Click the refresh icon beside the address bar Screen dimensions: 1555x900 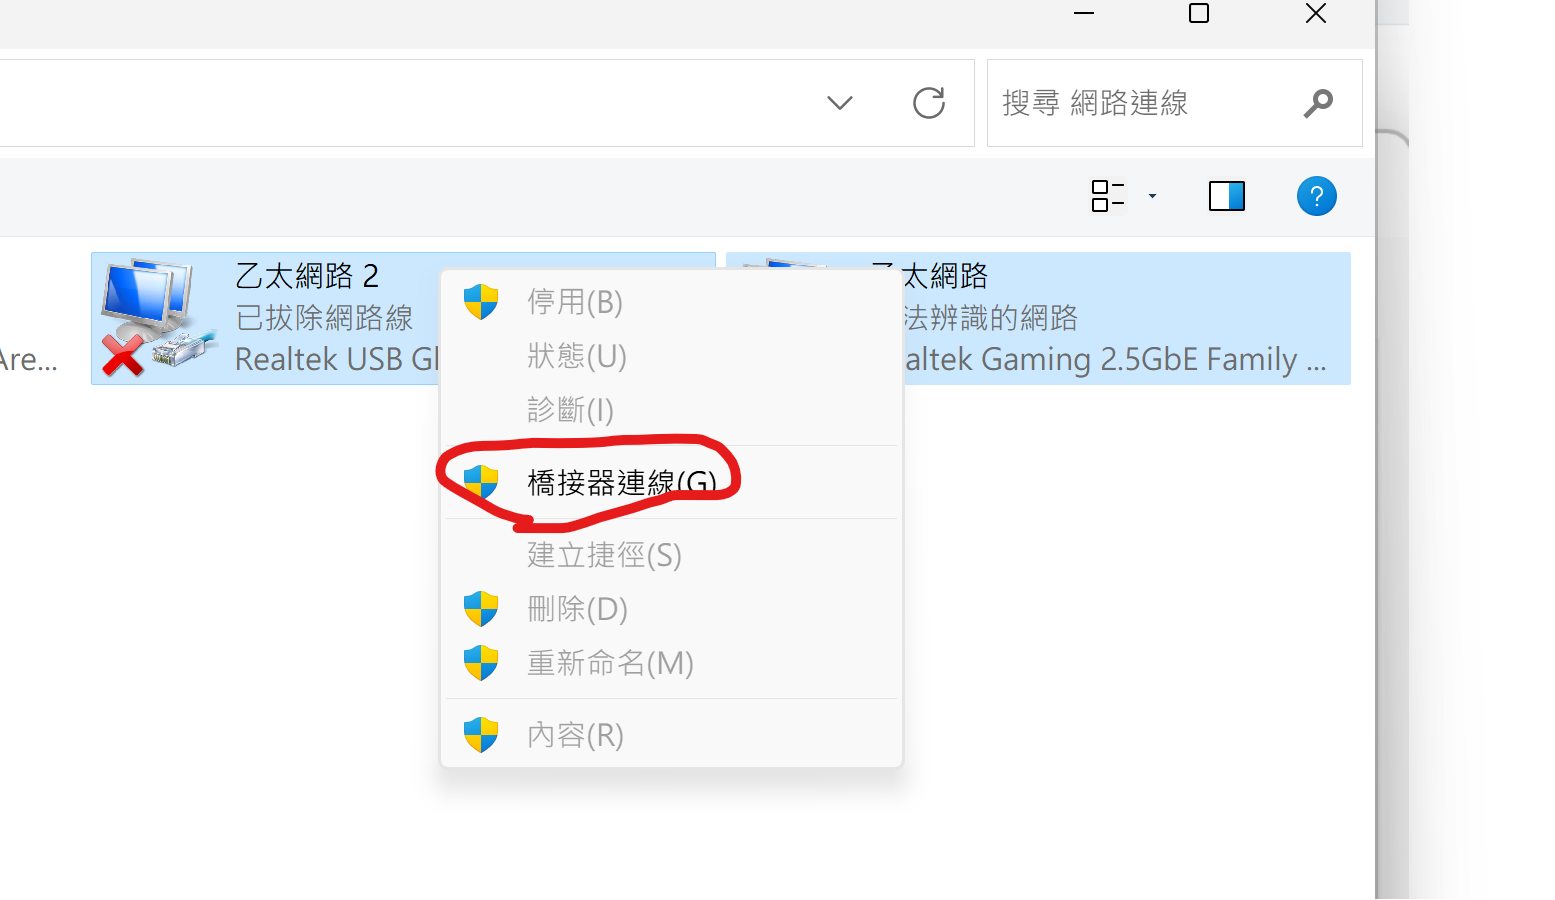pyautogui.click(x=929, y=103)
